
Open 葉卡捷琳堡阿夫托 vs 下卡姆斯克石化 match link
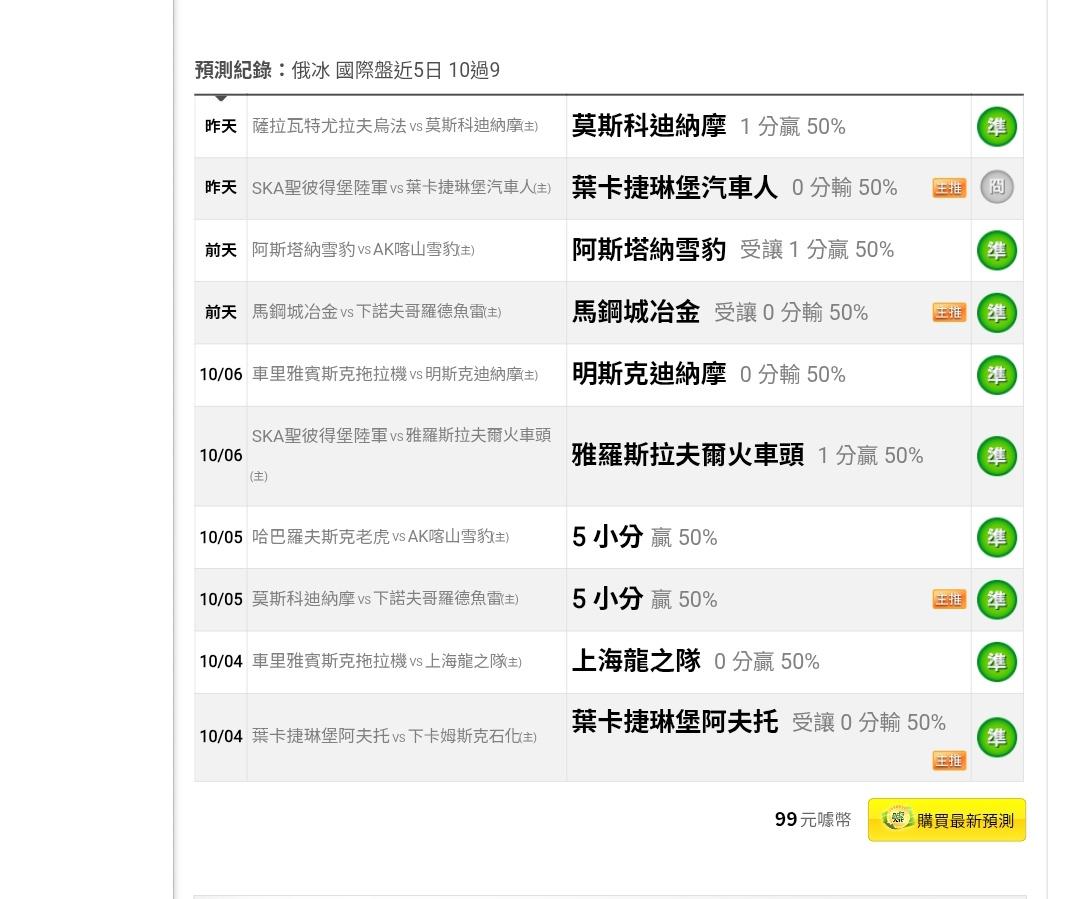click(x=394, y=736)
